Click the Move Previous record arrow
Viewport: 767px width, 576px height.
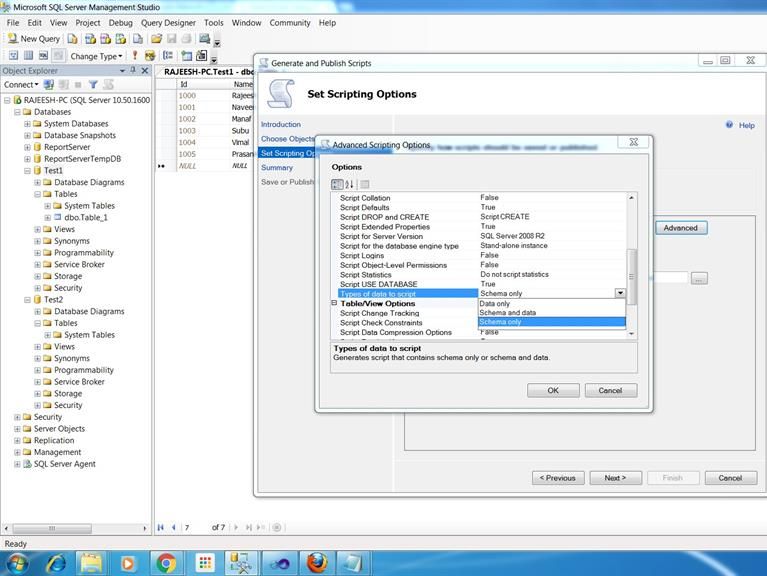(x=174, y=527)
